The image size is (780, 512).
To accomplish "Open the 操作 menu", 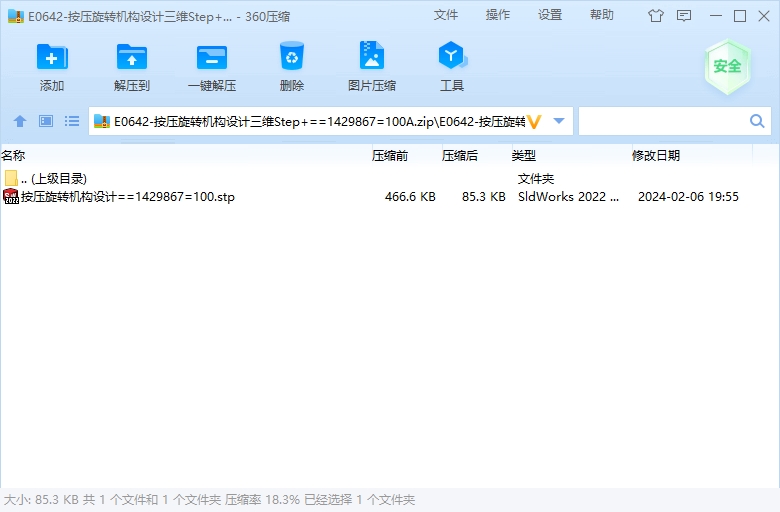I will [498, 15].
